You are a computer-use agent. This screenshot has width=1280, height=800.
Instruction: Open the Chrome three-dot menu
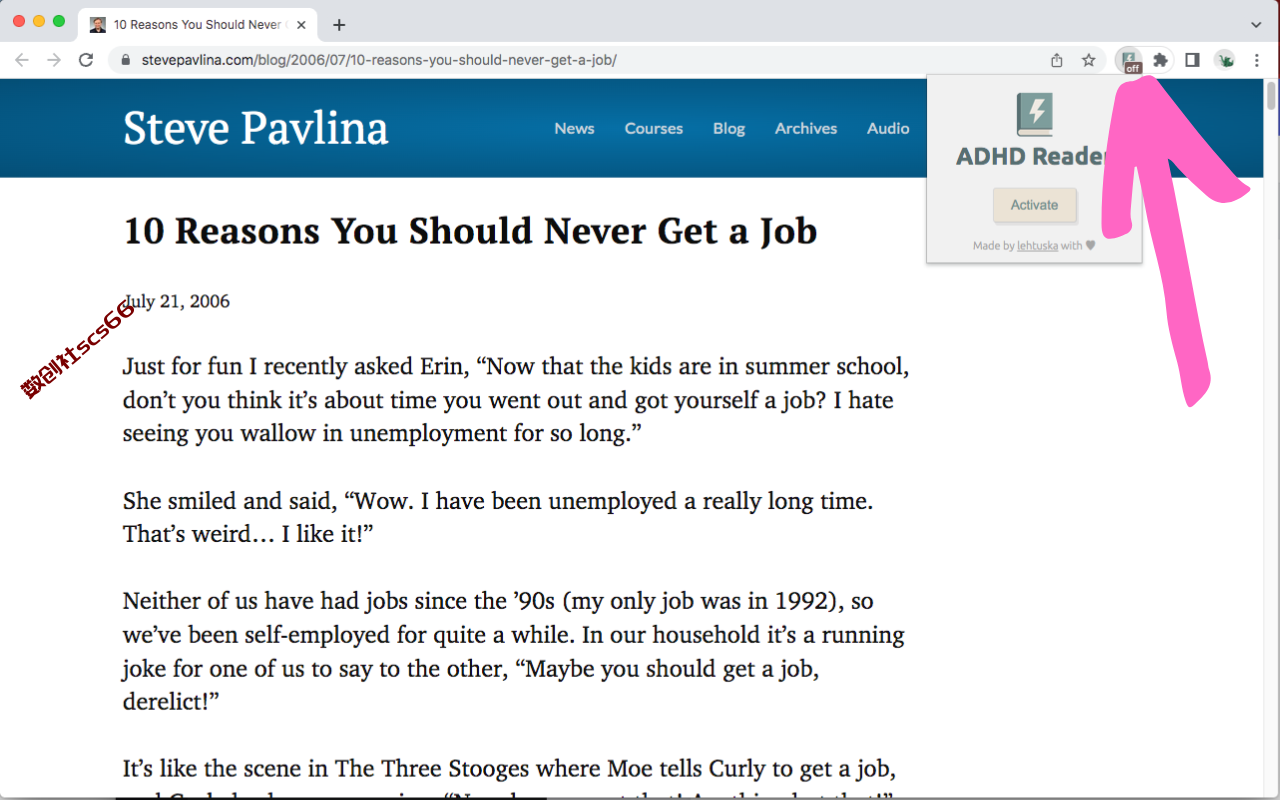pos(1257,60)
